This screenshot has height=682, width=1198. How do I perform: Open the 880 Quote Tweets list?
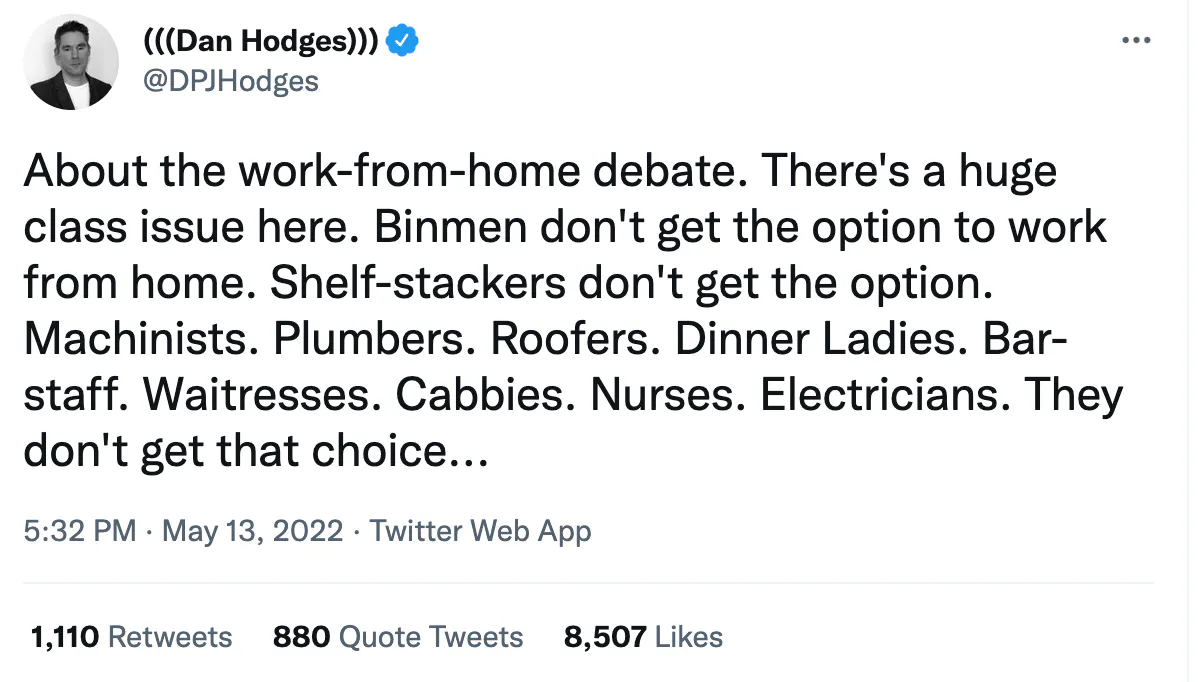398,637
